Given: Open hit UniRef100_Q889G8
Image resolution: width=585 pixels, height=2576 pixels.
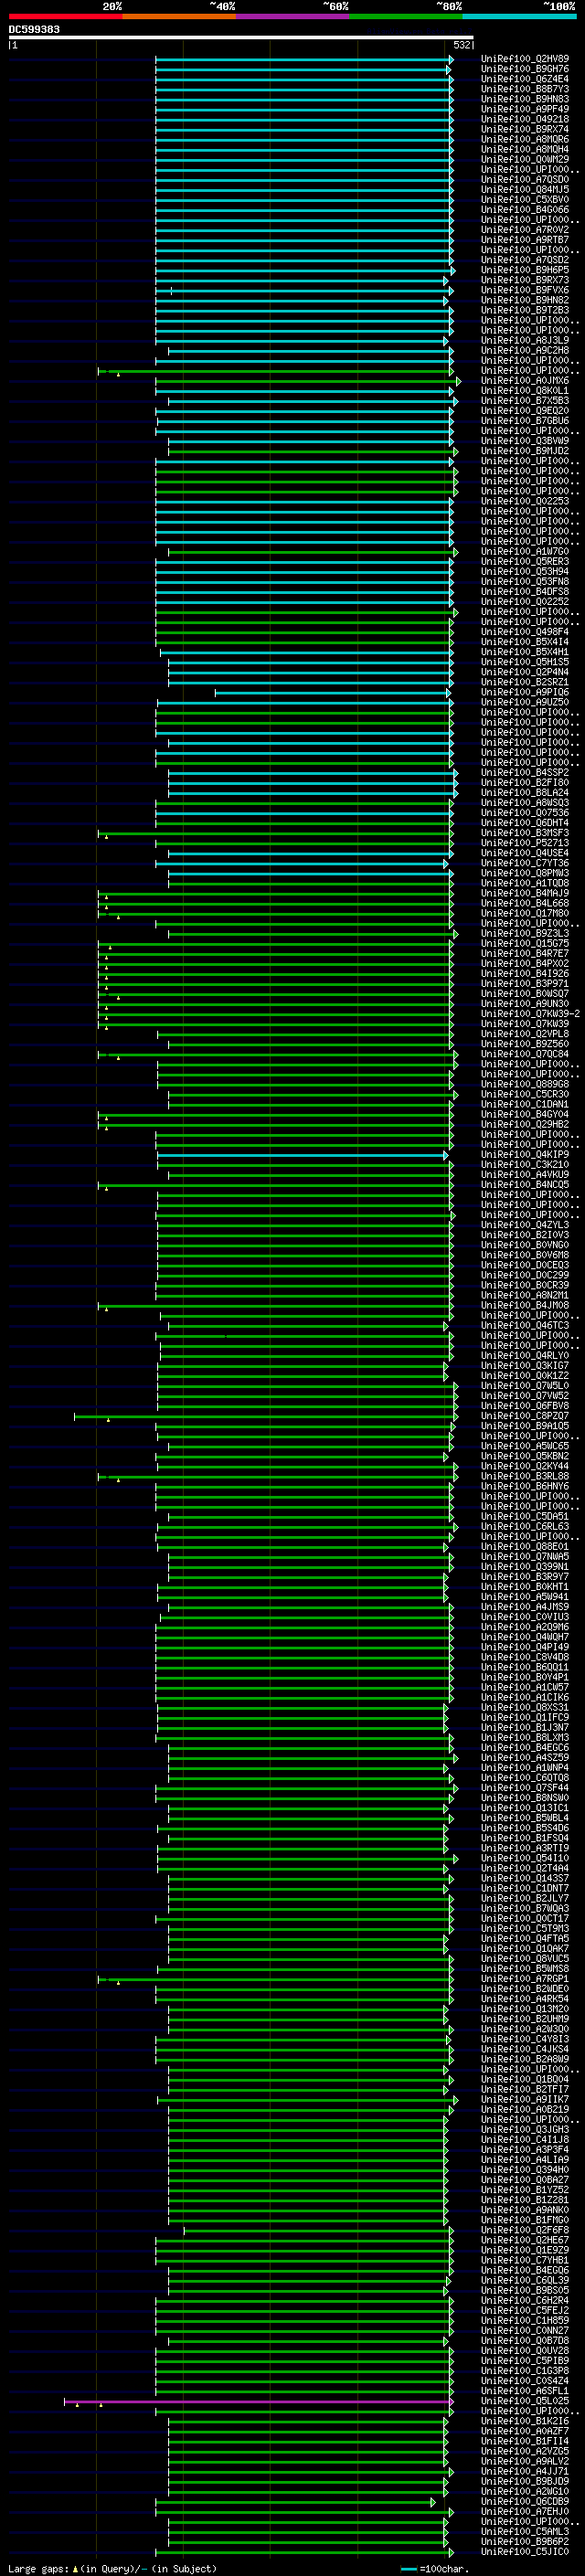Looking at the screenshot, I should click(525, 1084).
